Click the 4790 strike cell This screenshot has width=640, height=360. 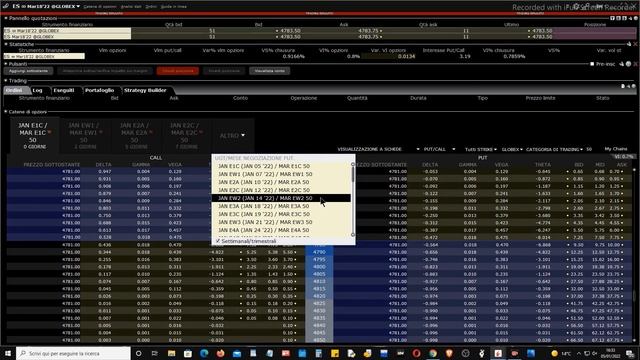319,252
